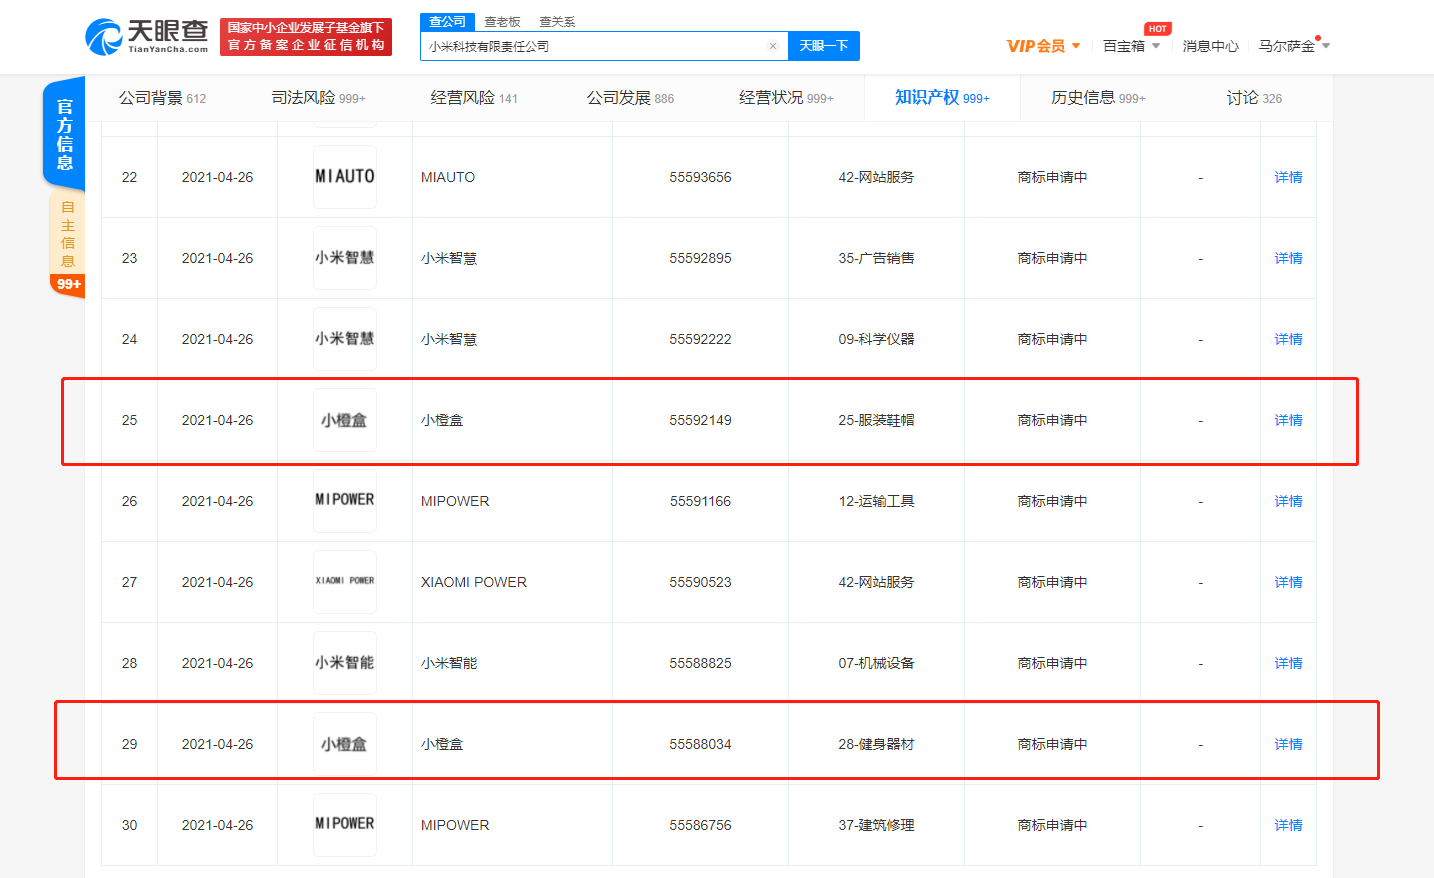Open 详情 for row 26 MIPOWER

tap(1288, 501)
